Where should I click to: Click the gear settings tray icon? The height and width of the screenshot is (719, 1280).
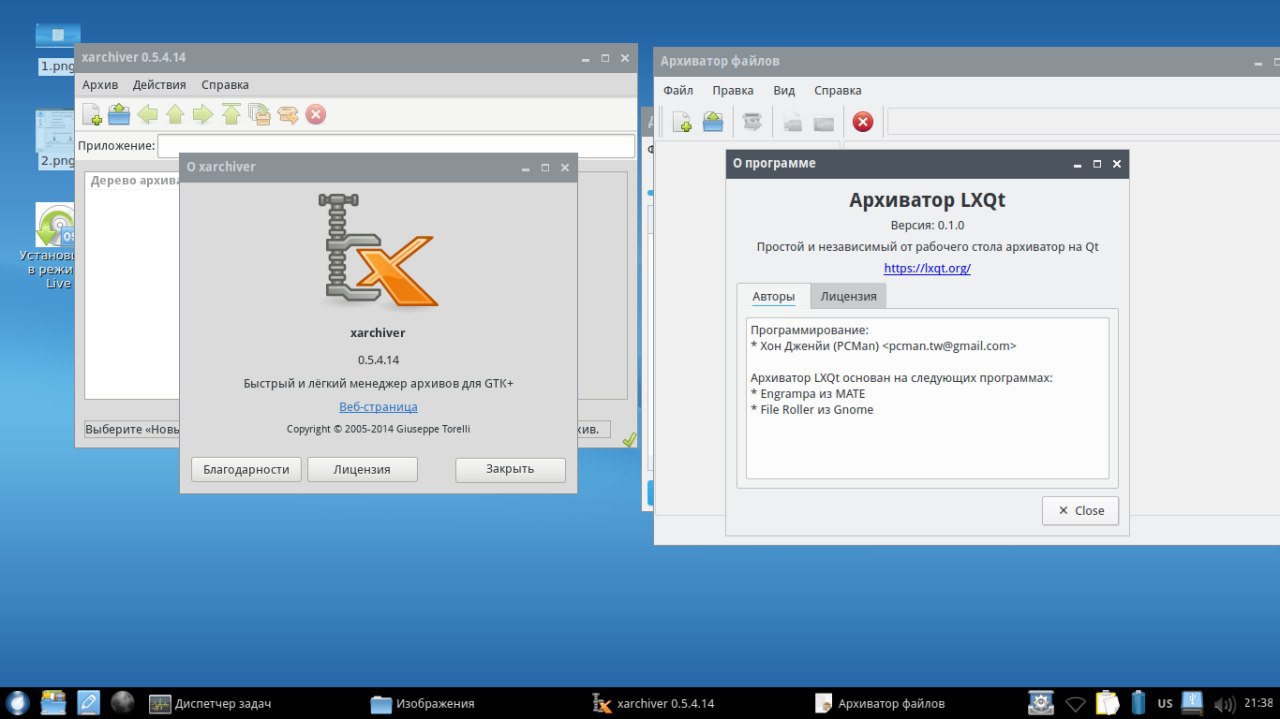point(1042,703)
